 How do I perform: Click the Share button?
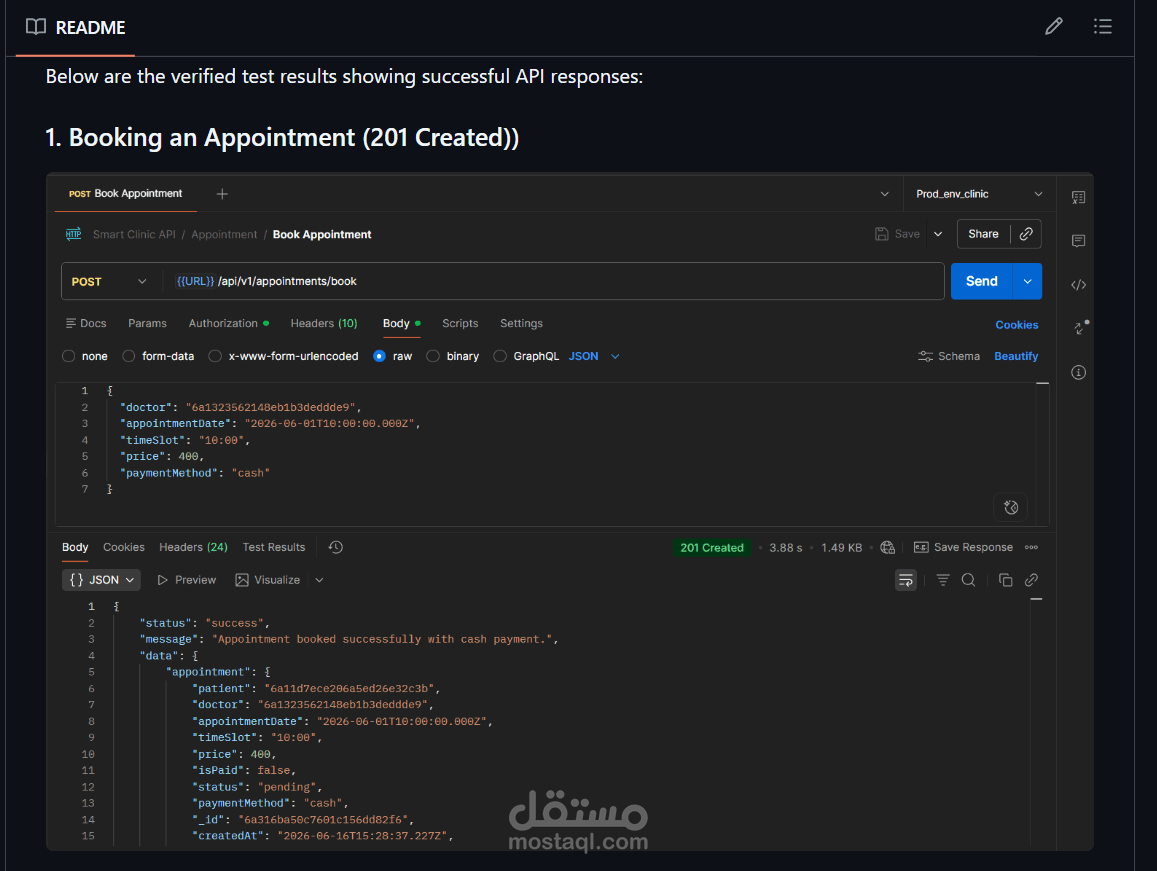[983, 234]
